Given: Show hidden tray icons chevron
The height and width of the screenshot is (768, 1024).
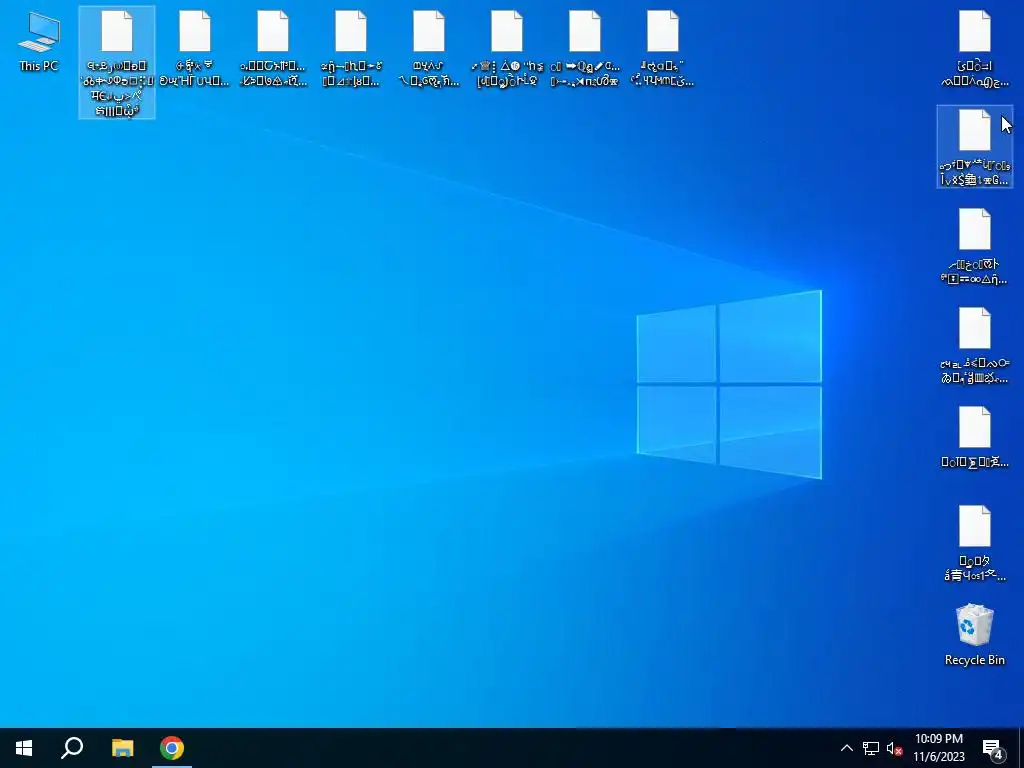Looking at the screenshot, I should tap(846, 748).
